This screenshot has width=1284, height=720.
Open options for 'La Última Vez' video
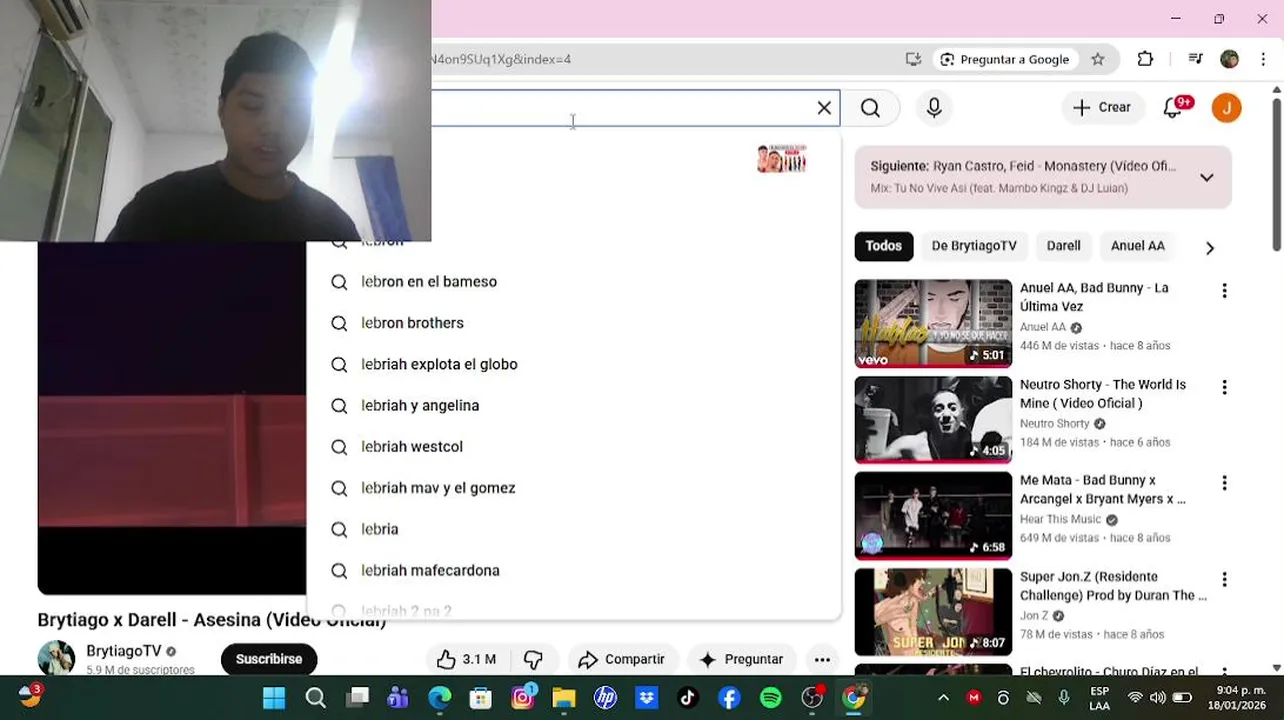pos(1224,291)
